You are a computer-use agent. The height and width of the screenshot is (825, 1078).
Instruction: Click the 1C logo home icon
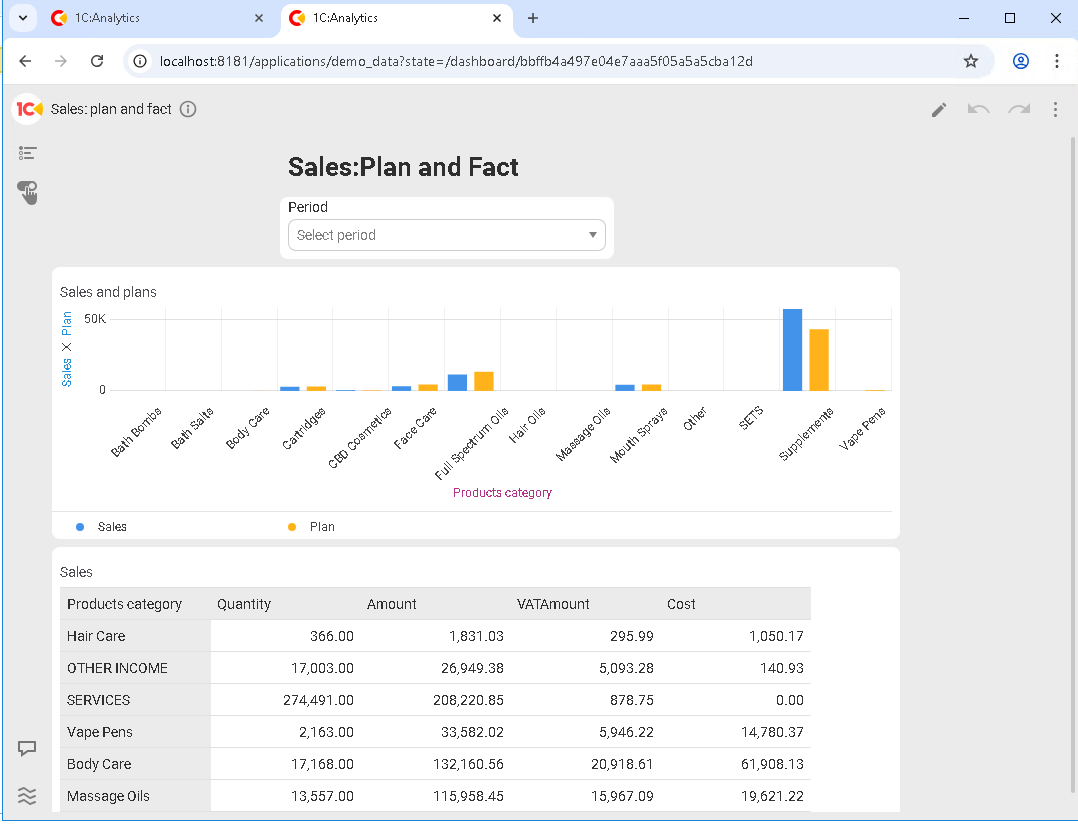[28, 109]
